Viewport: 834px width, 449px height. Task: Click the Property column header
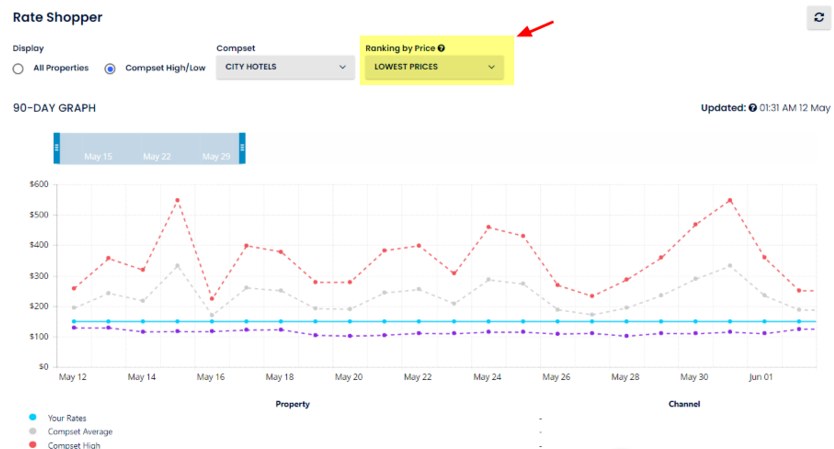[292, 404]
